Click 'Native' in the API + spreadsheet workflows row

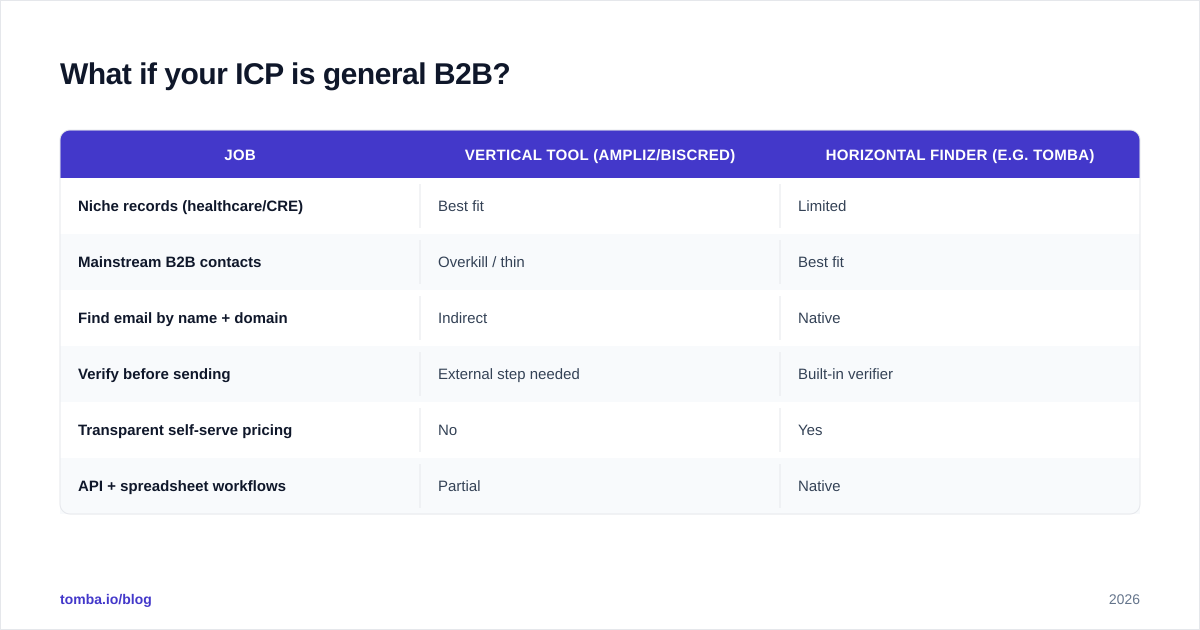coord(819,486)
